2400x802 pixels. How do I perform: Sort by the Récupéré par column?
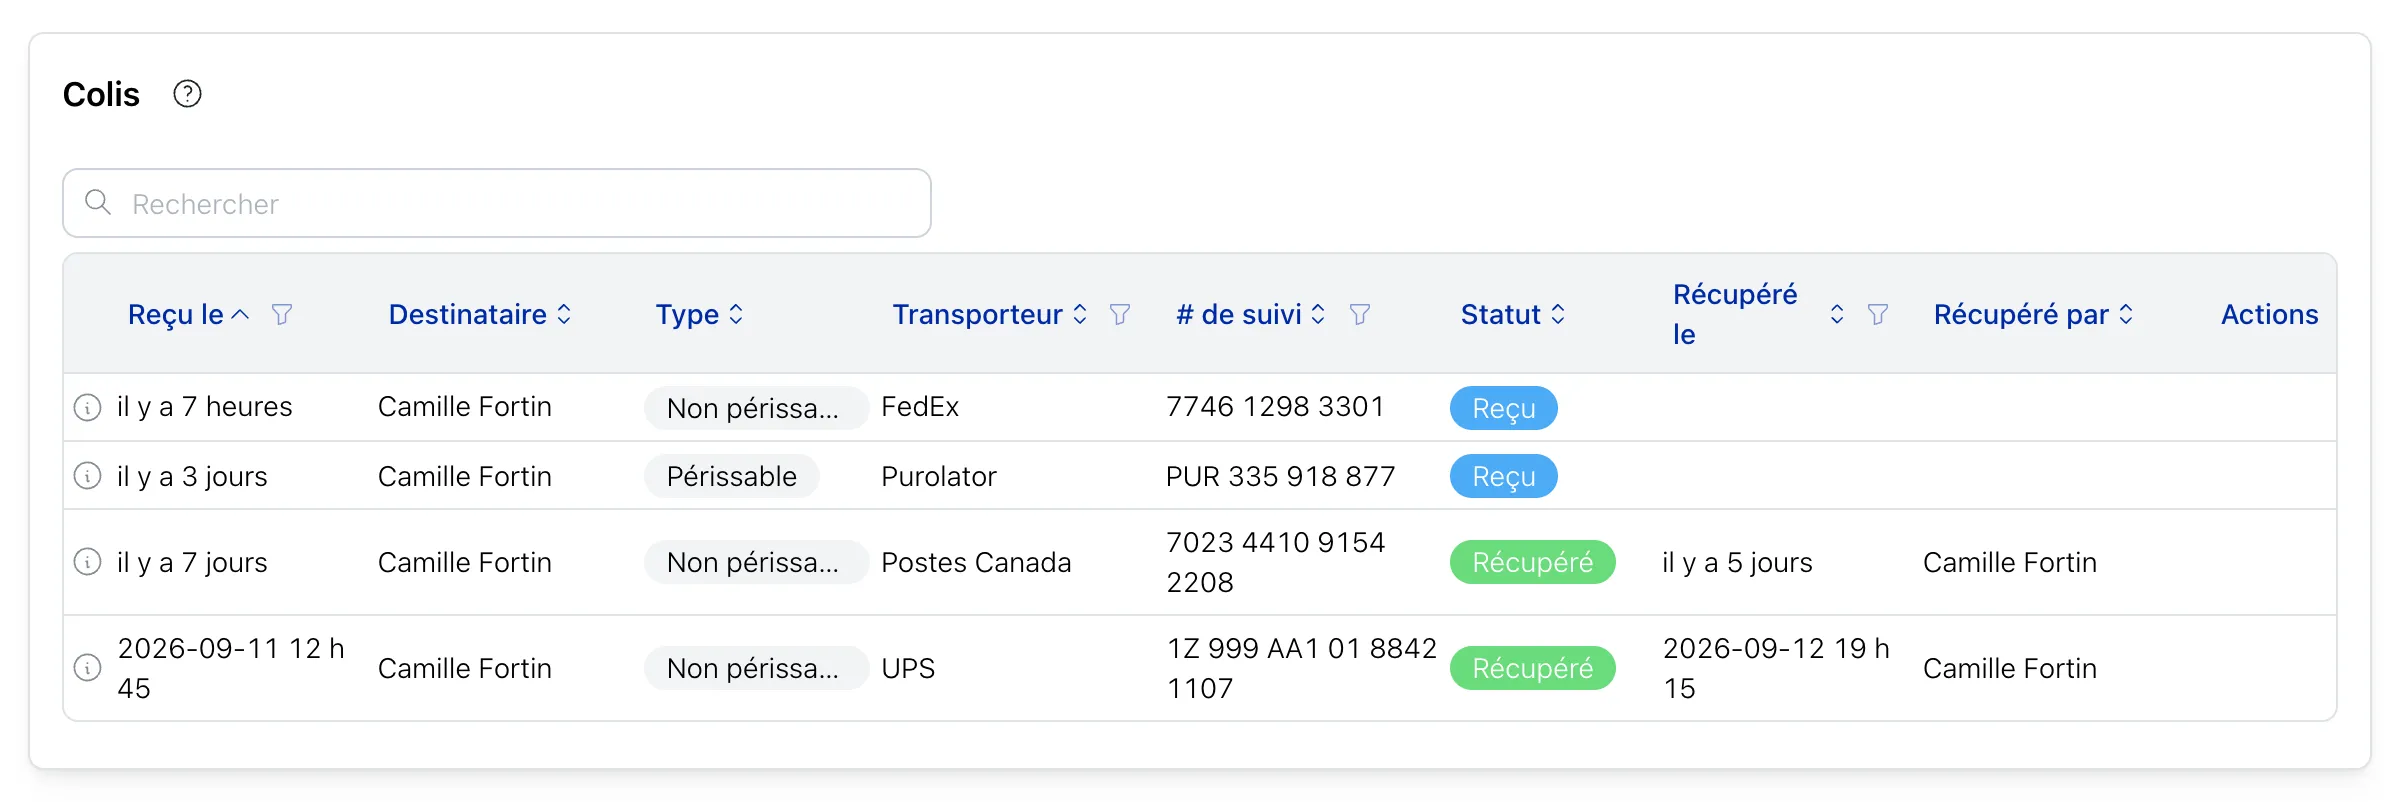pos(2033,315)
